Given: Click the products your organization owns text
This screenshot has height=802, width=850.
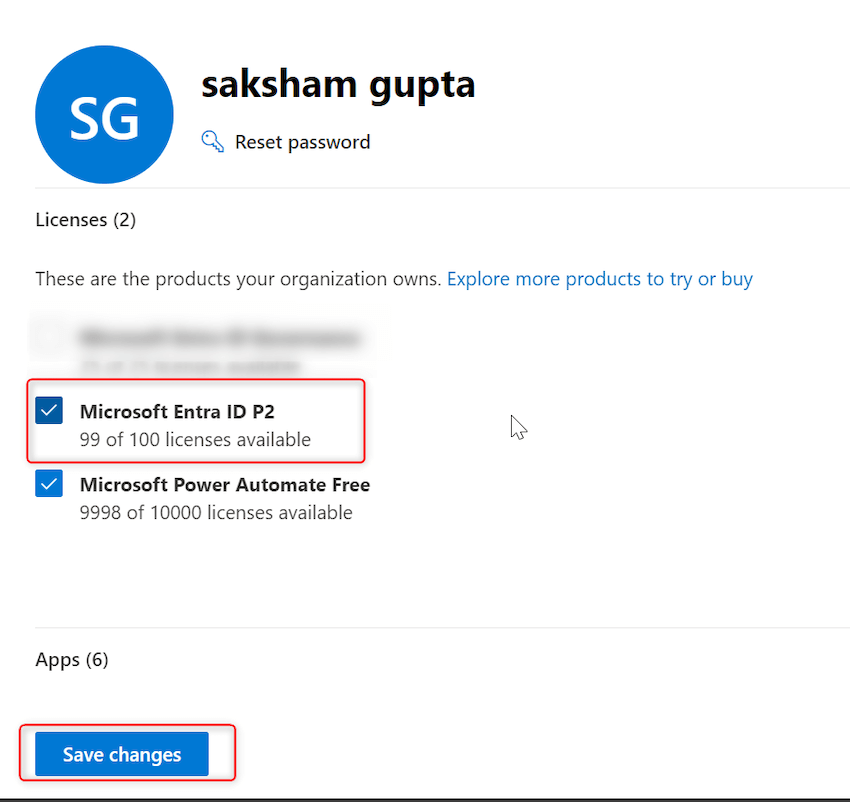Looking at the screenshot, I should point(238,279).
